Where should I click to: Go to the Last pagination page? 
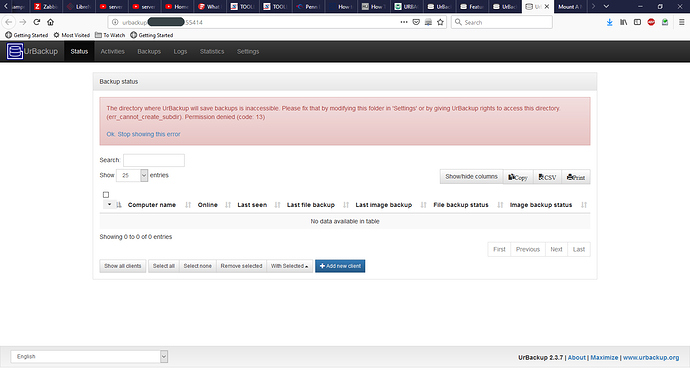579,249
